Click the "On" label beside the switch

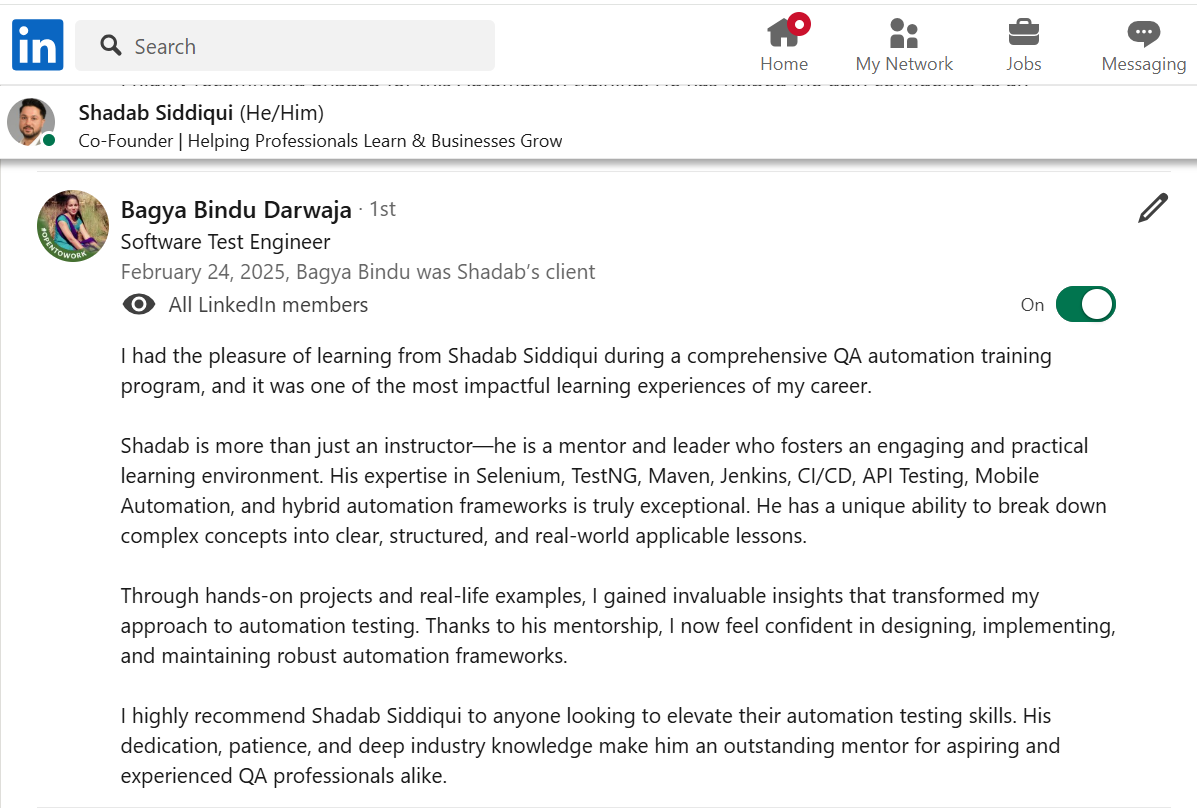1032,305
